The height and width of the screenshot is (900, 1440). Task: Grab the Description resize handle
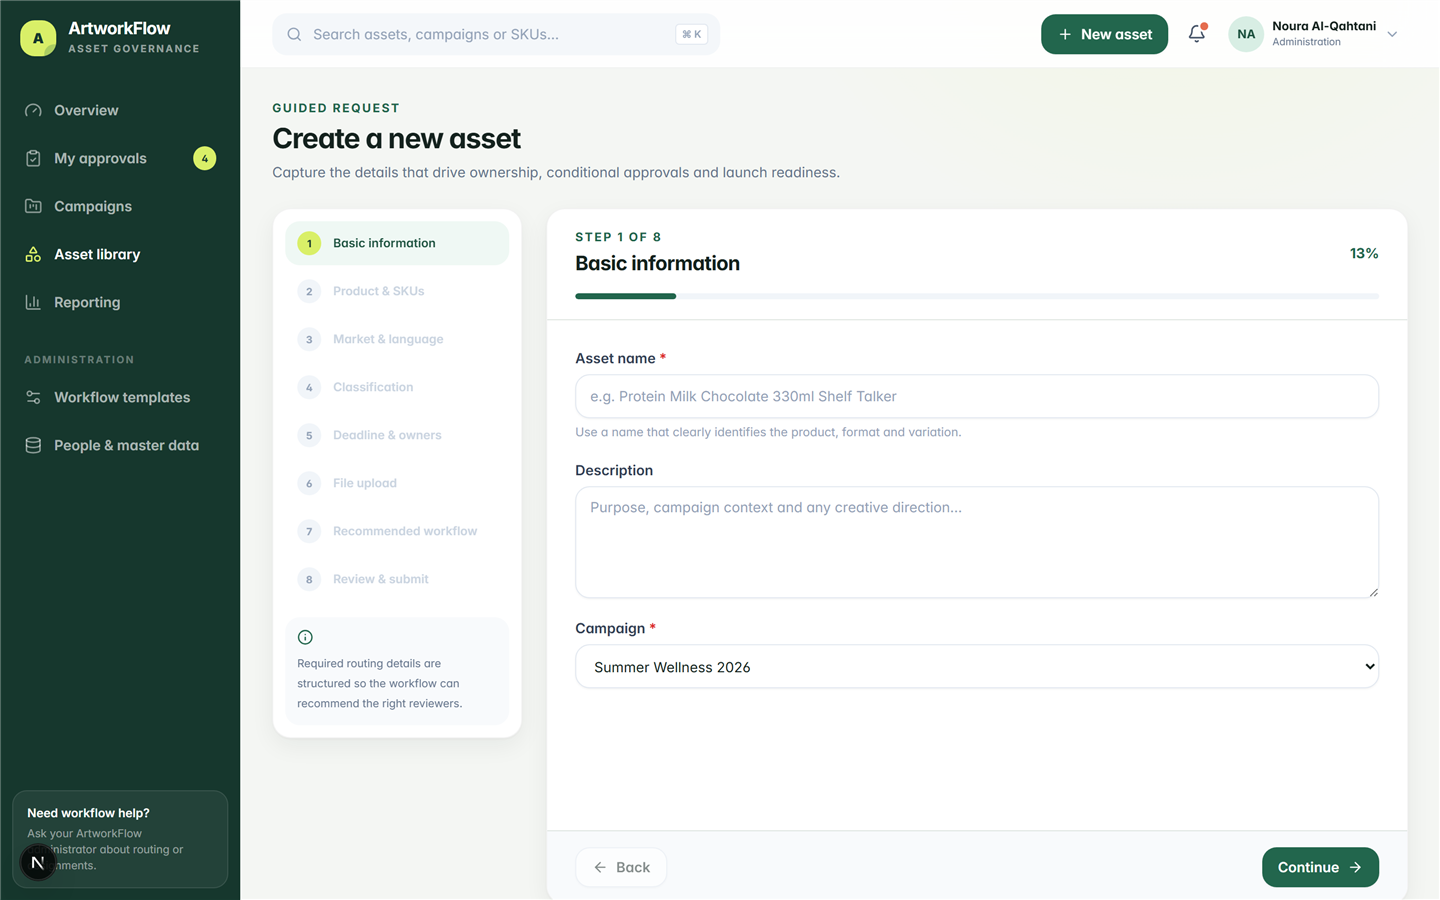(x=1373, y=592)
